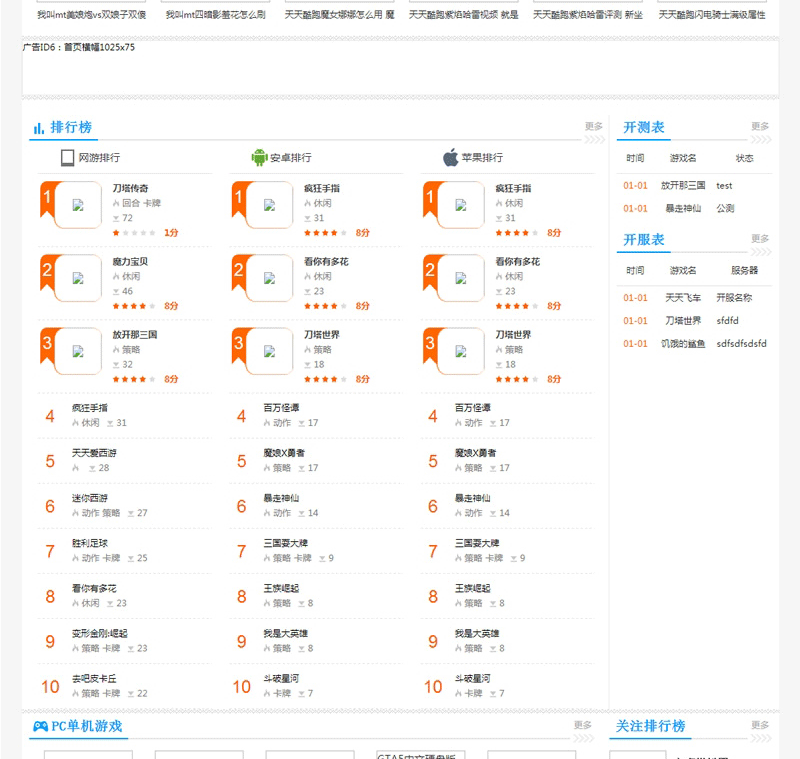Open 魔力宝贝 thumbnail in 网游排行
This screenshot has height=759, width=800.
78,278
